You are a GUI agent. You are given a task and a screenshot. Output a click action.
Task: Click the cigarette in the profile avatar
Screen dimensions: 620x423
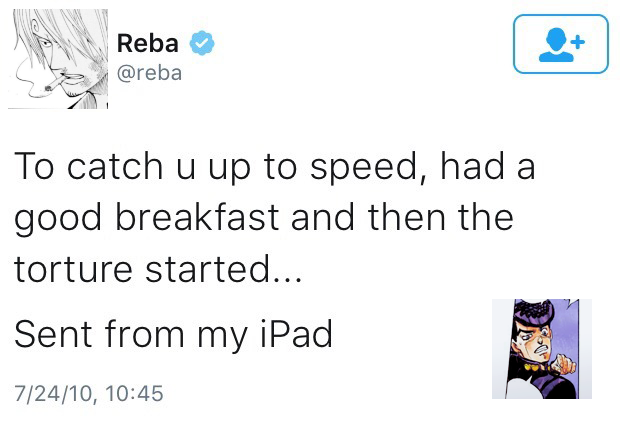[54, 84]
